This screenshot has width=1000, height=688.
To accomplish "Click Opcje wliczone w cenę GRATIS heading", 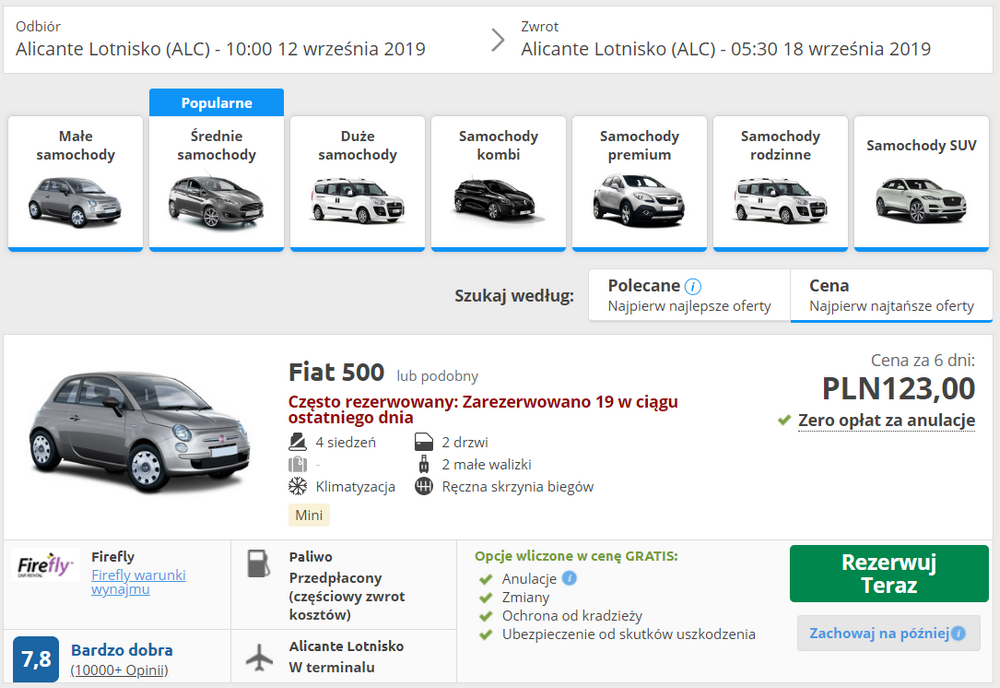I will [576, 556].
